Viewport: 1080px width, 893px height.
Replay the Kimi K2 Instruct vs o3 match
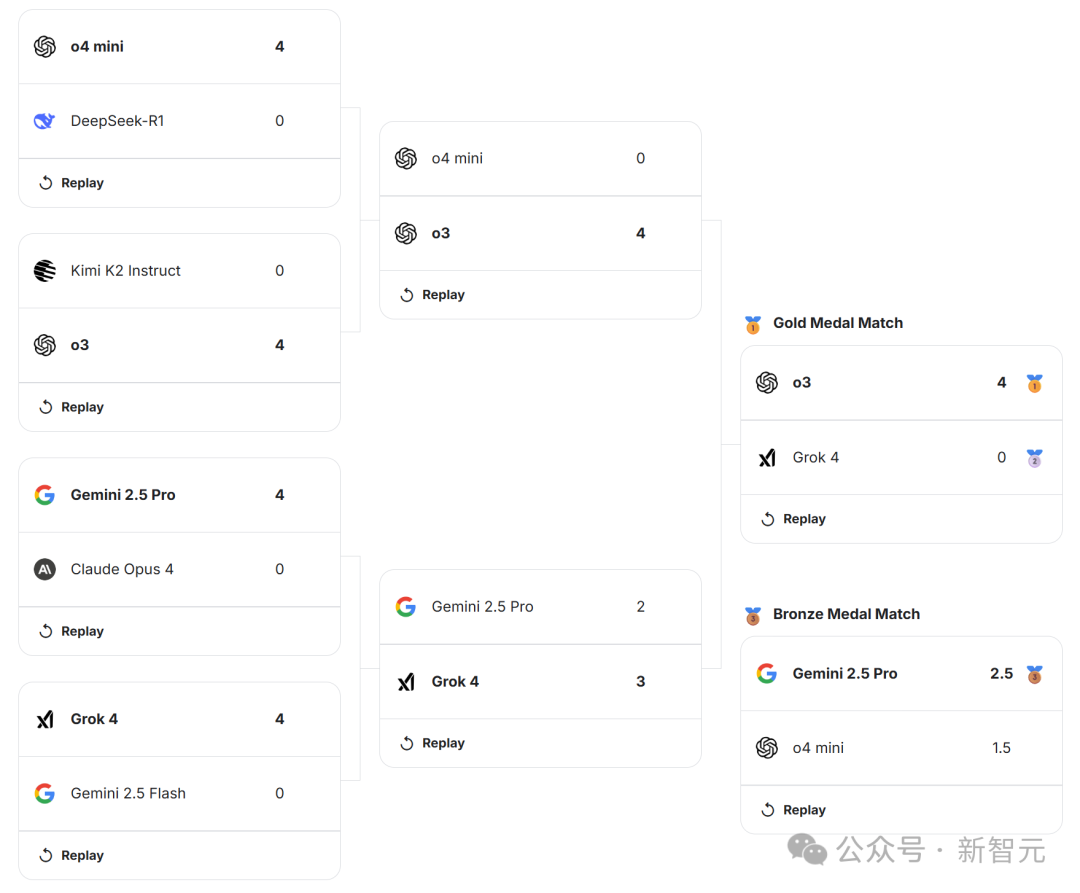click(x=72, y=408)
